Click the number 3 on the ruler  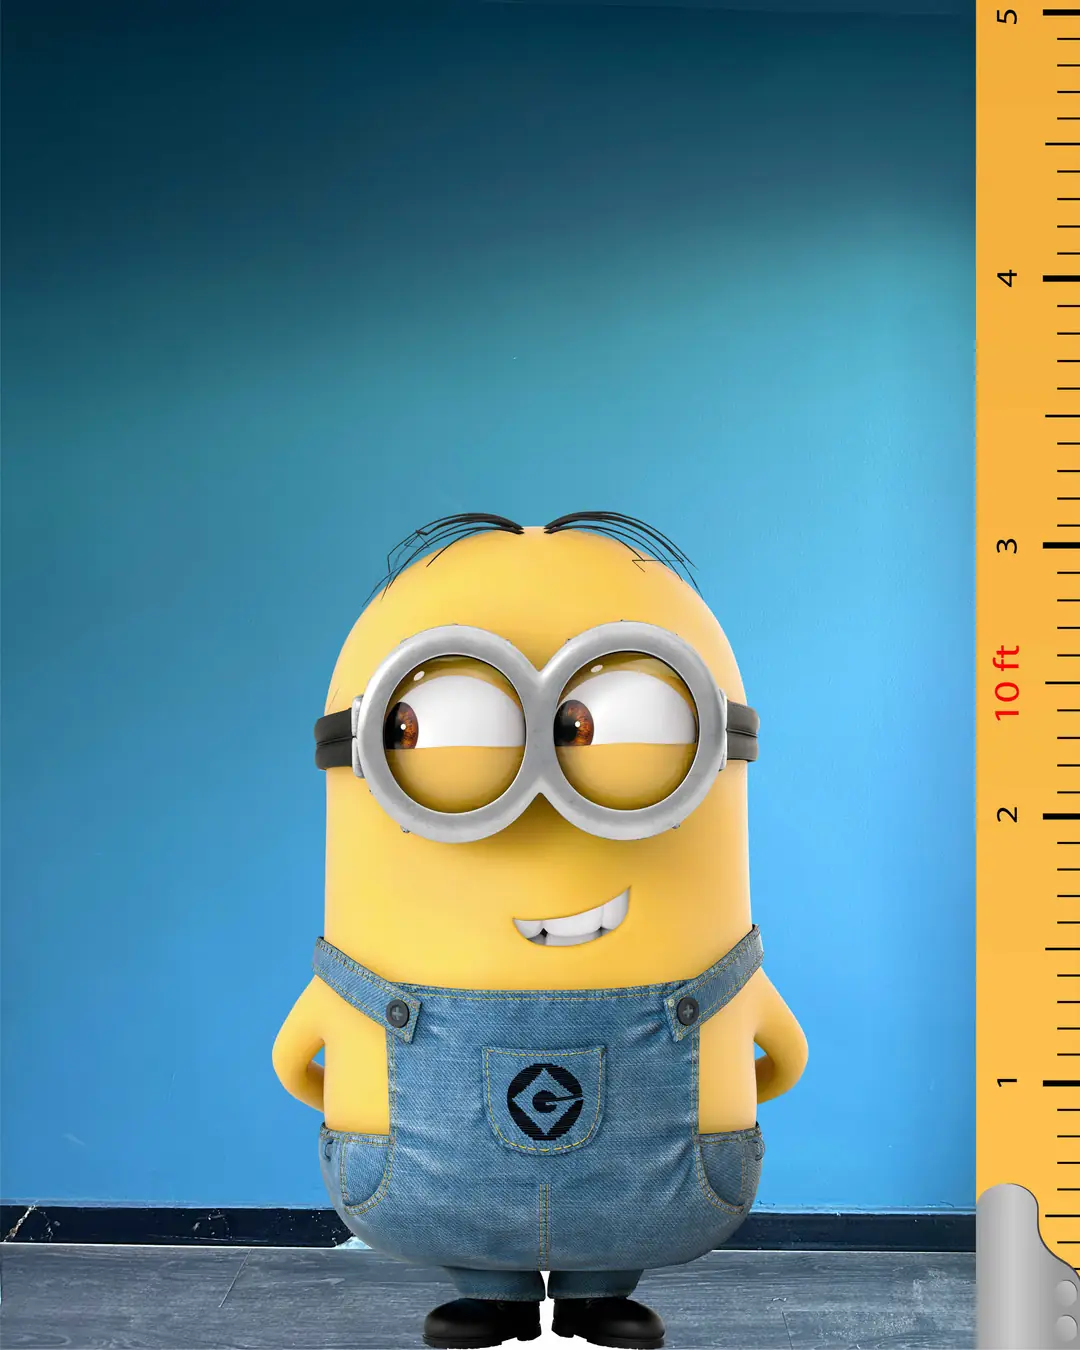point(1008,546)
